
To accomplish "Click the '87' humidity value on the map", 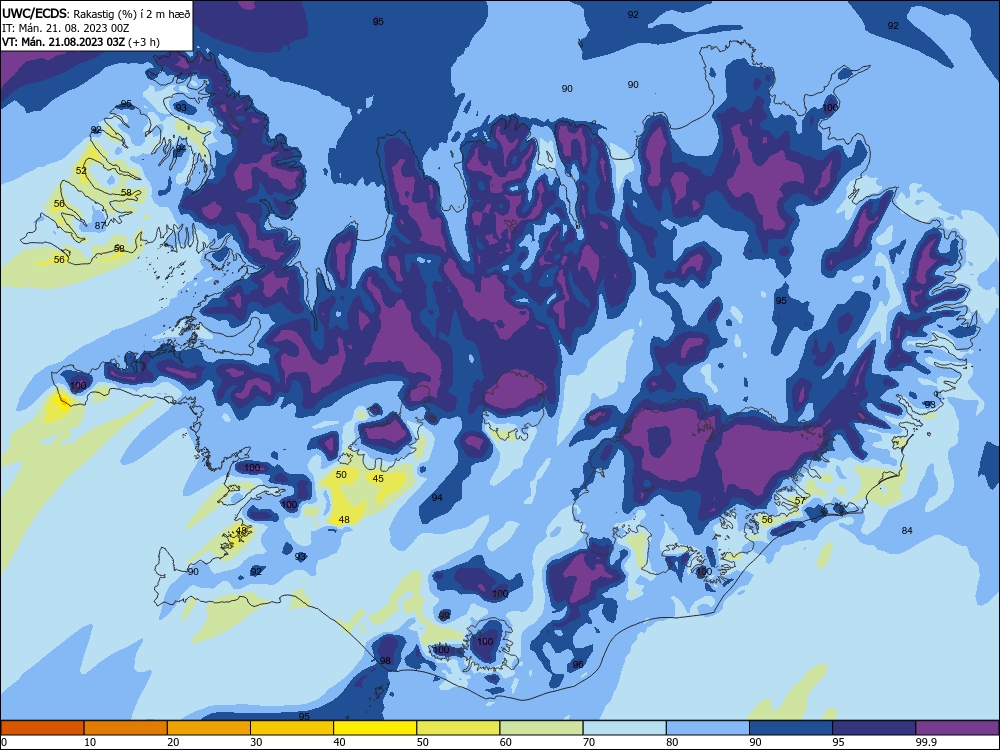I will pos(100,225).
